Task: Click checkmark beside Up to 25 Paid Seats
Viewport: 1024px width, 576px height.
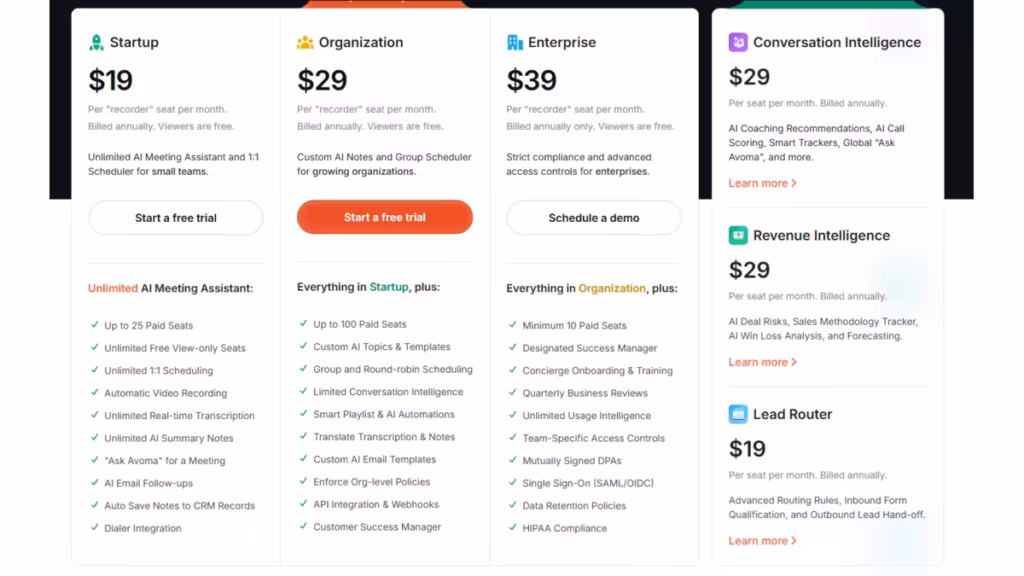Action: [94, 325]
